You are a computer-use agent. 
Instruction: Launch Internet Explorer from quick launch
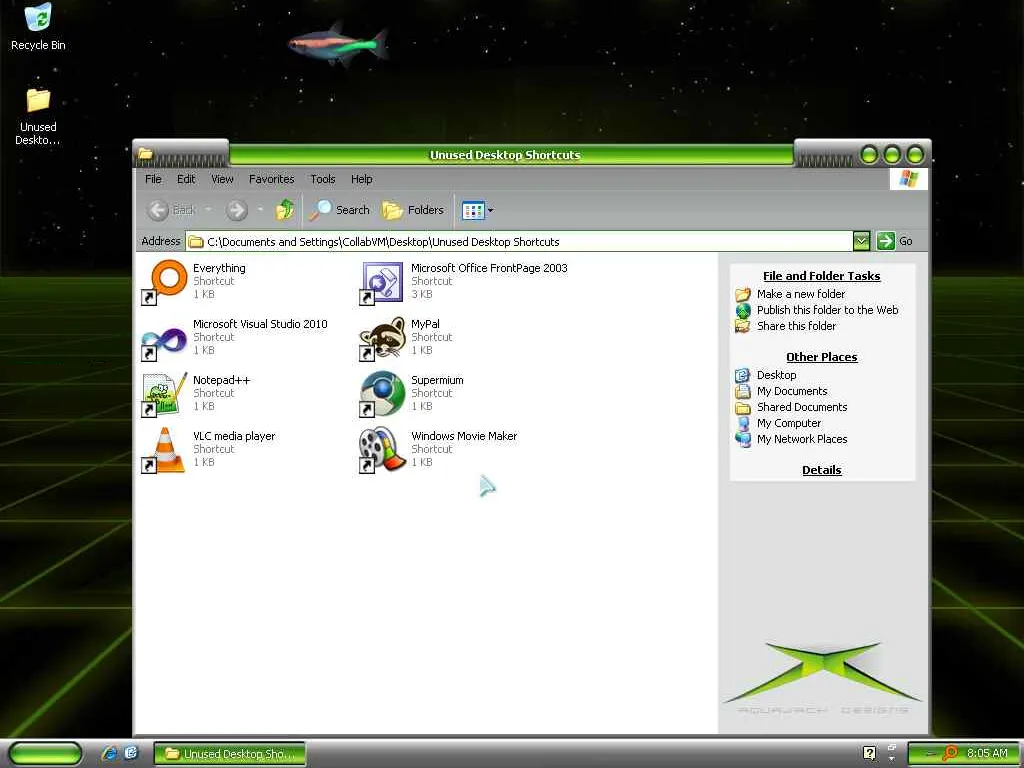click(x=109, y=753)
